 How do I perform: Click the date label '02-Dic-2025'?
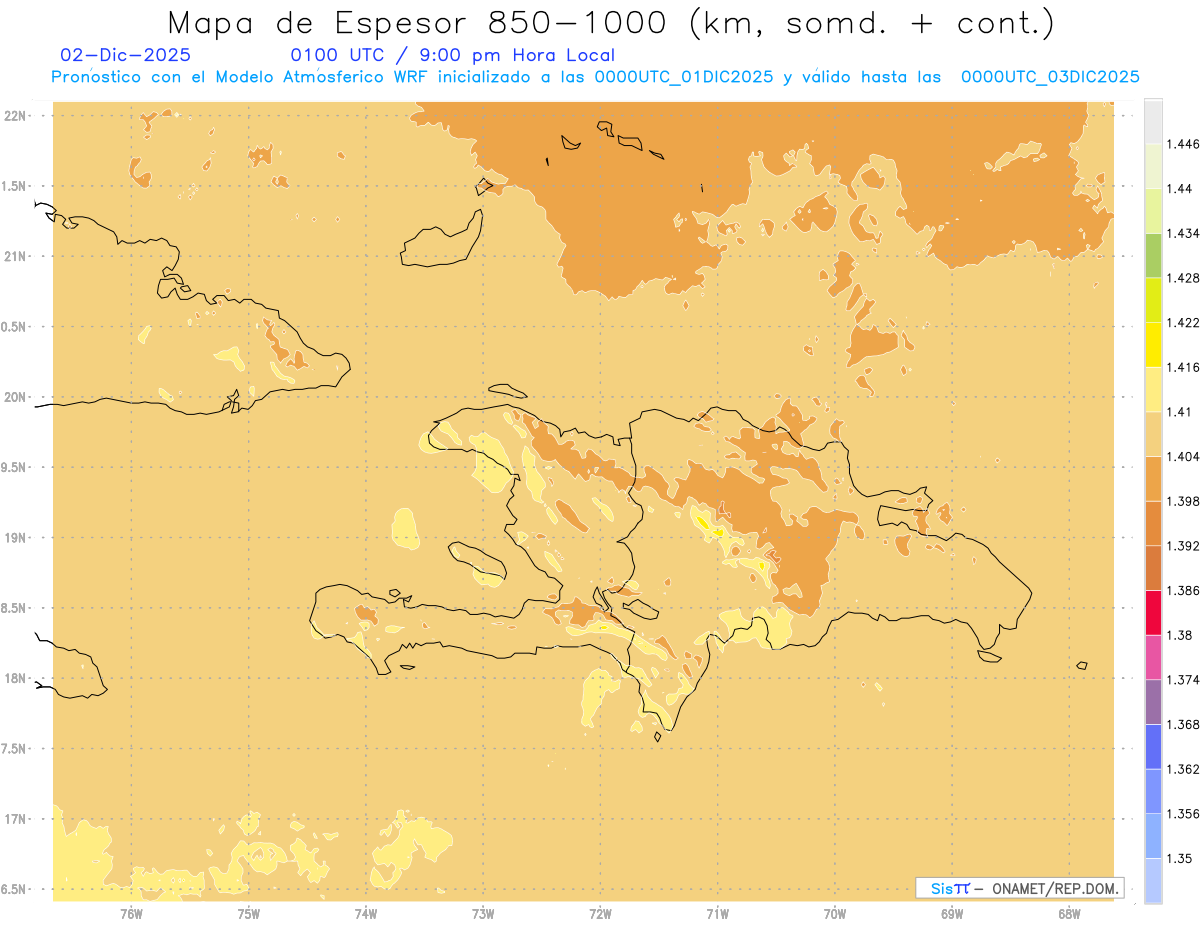coord(125,55)
